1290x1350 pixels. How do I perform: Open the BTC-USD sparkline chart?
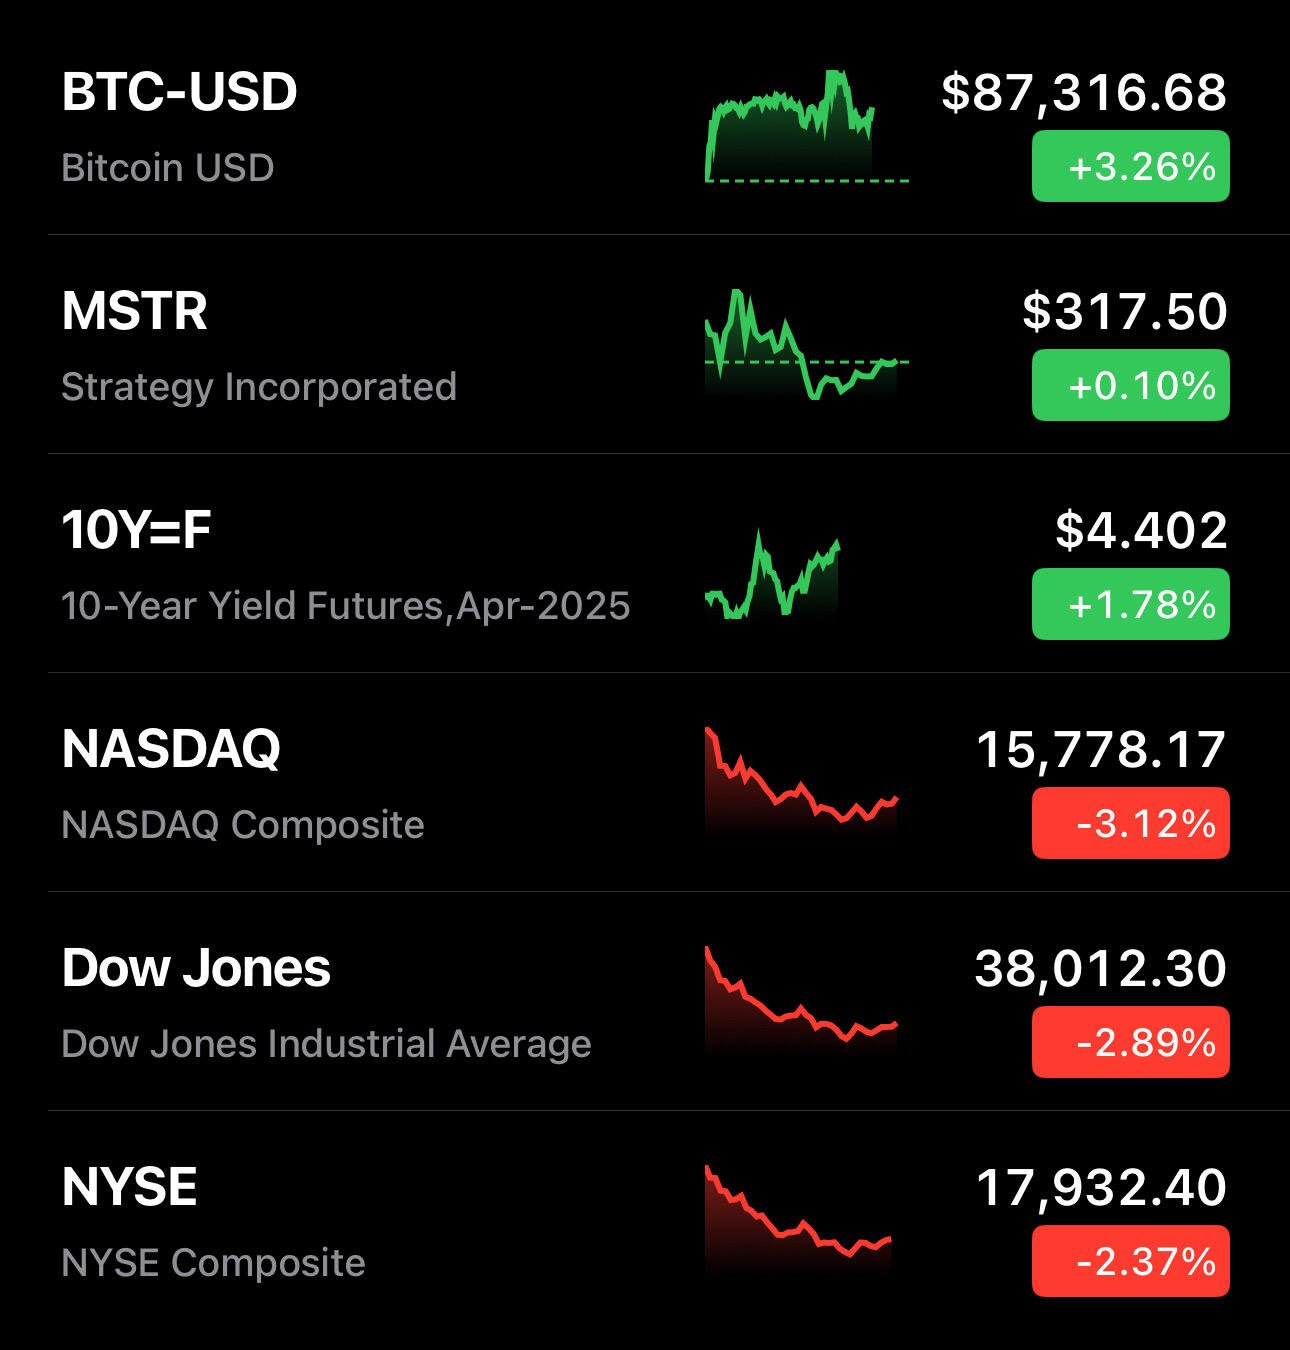click(x=807, y=126)
